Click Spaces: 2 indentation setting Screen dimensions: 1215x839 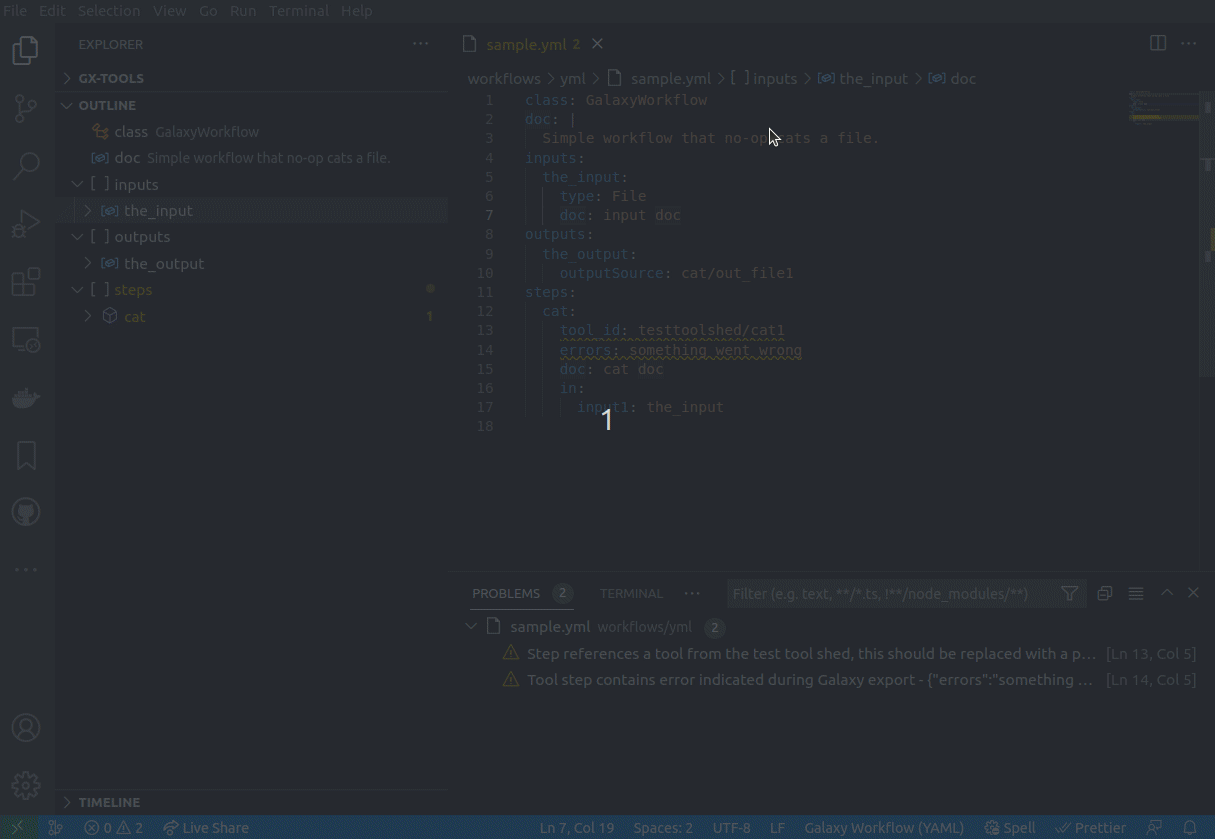(x=663, y=828)
